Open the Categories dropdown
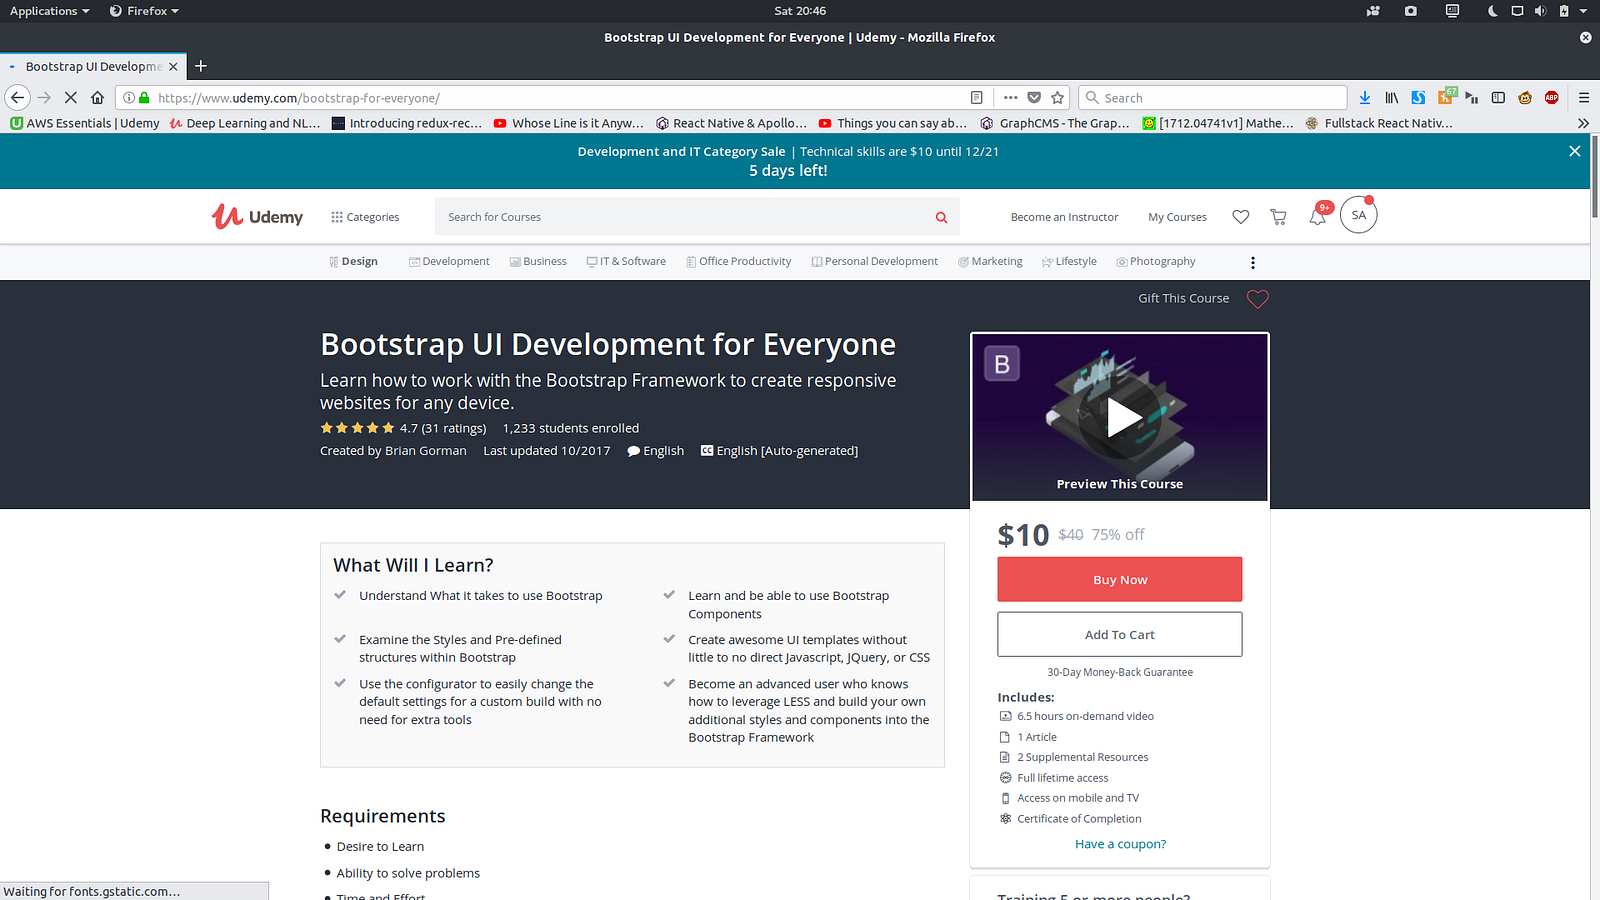This screenshot has width=1600, height=900. (x=365, y=217)
